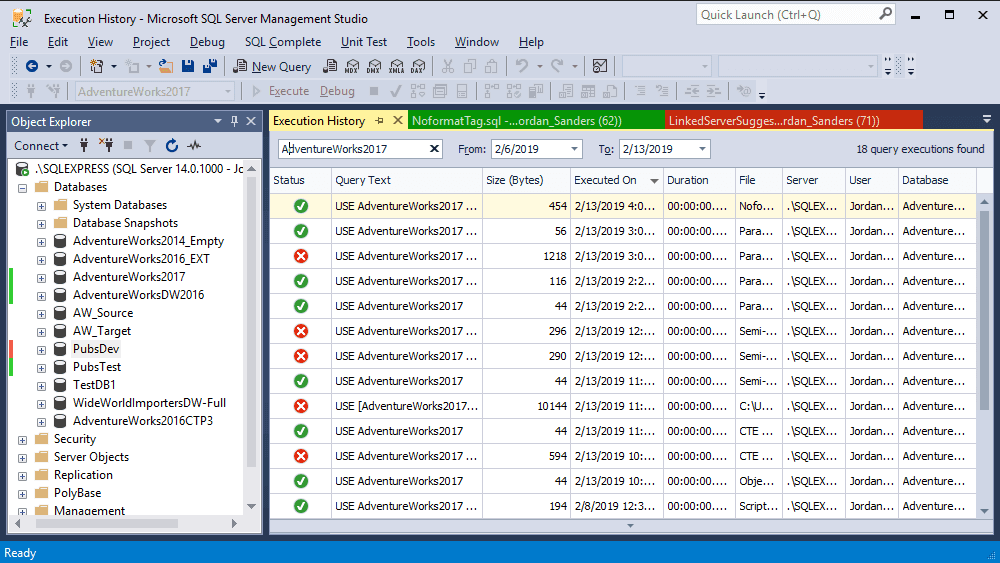Refresh the Object Explorer tree
Screen dimensions: 1000x563
tap(172, 145)
